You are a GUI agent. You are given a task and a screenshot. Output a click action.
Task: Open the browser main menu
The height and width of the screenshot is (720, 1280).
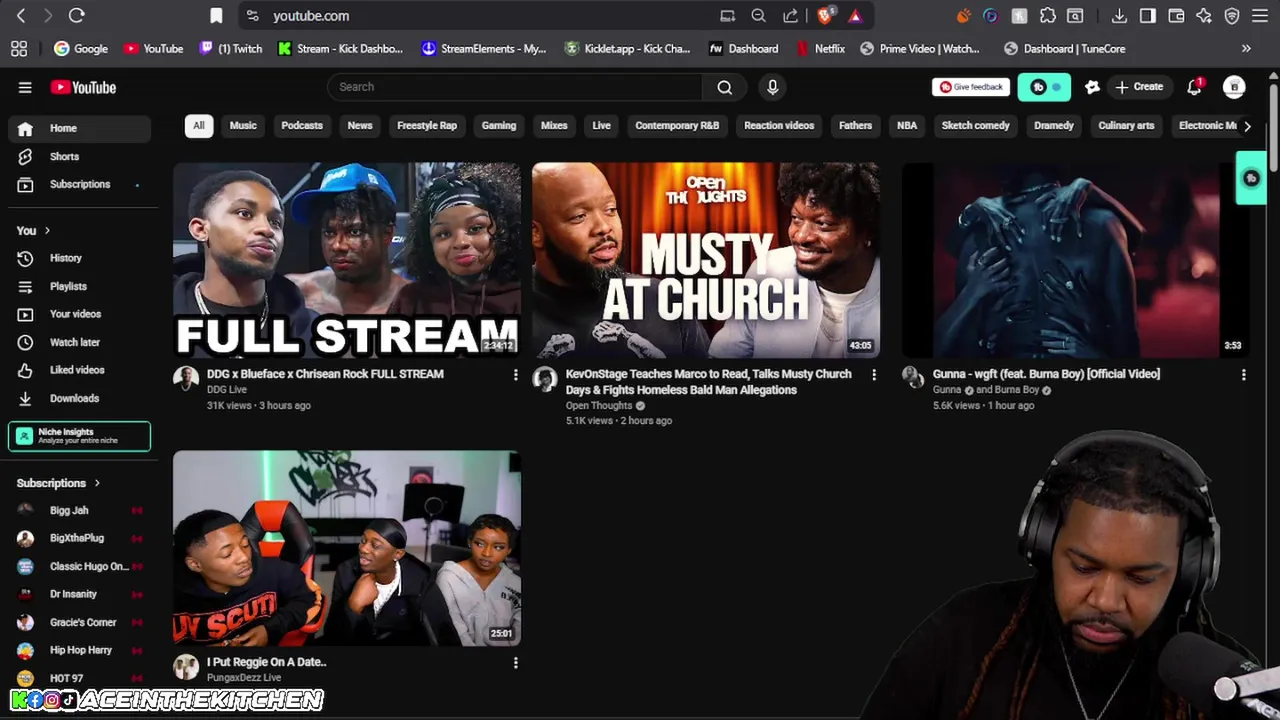coord(1260,16)
